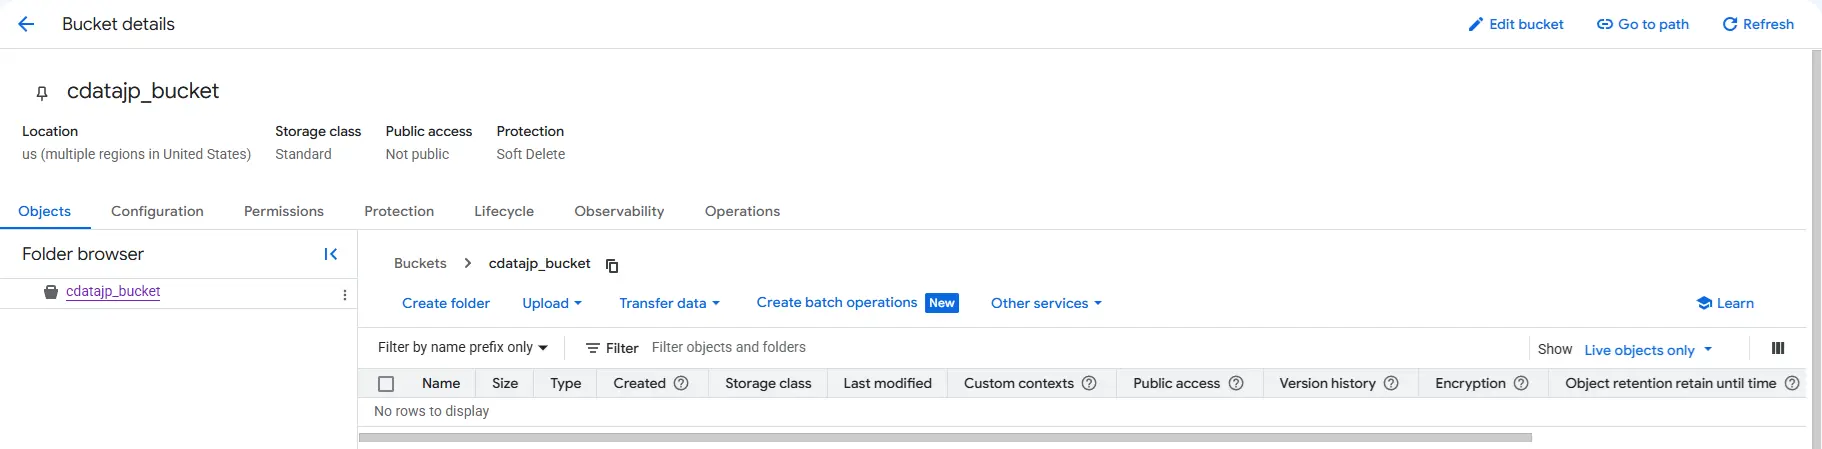
Task: Show help for Version history column
Action: (1391, 383)
